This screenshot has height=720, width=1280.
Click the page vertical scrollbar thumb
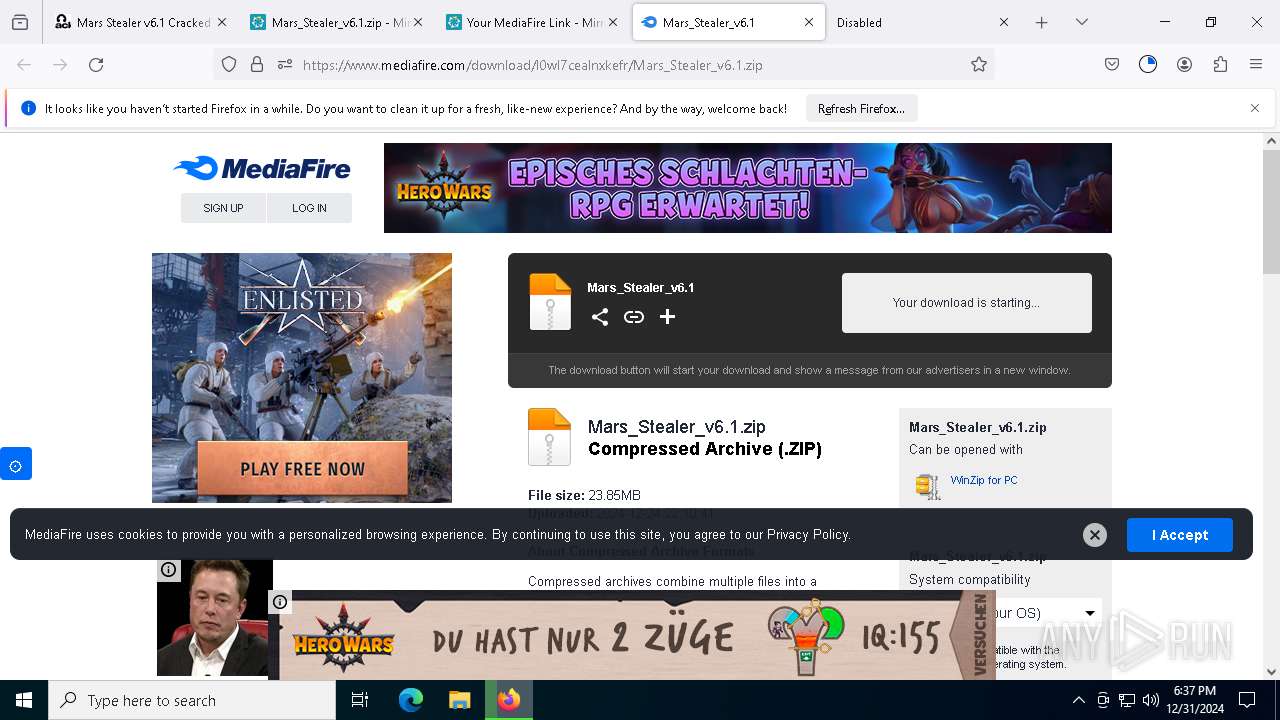pos(1271,212)
